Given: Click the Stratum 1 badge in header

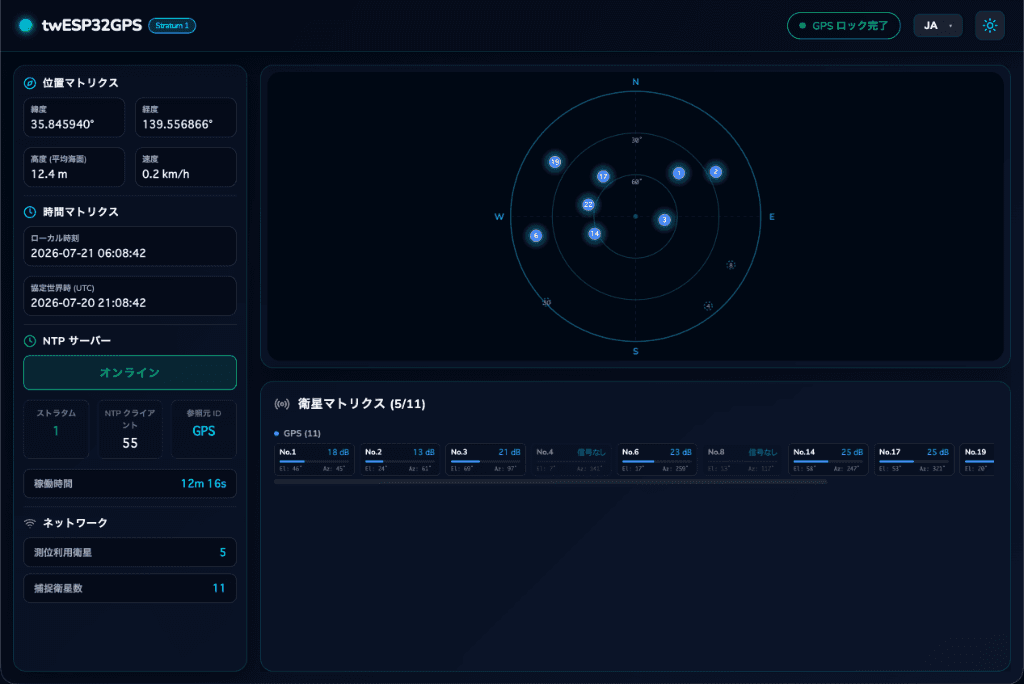Looking at the screenshot, I should tap(172, 25).
